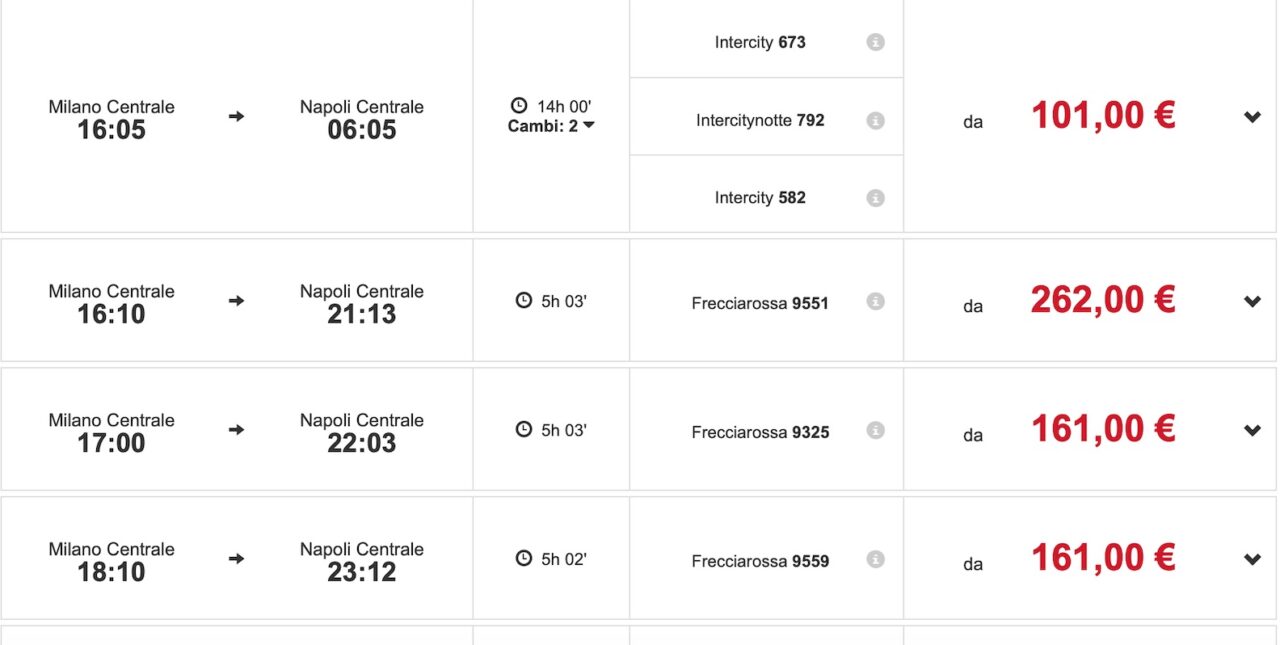Open info icon for Intercitynotte 792
This screenshot has width=1280, height=645.
coord(875,120)
